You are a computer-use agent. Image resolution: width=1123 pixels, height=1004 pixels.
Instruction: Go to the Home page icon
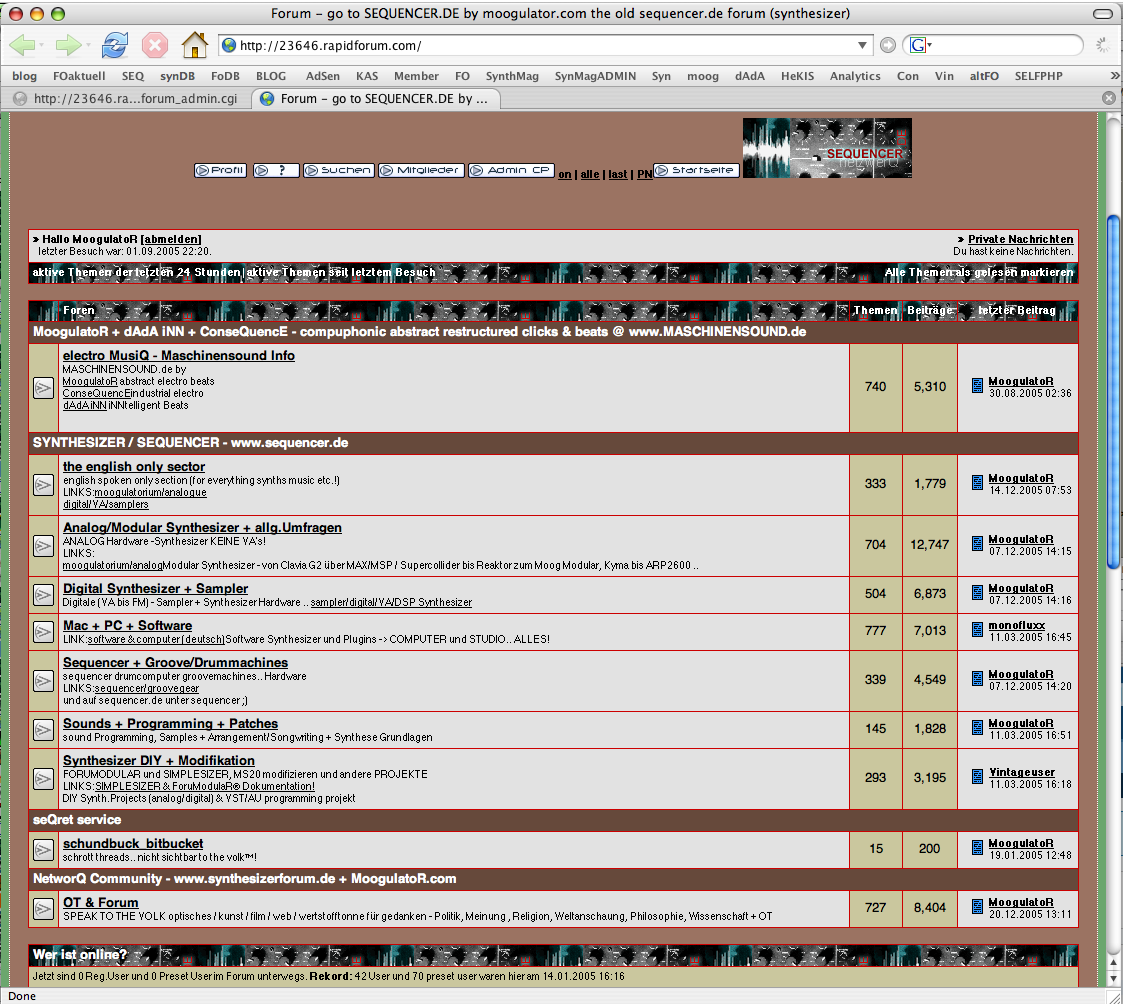tap(194, 45)
